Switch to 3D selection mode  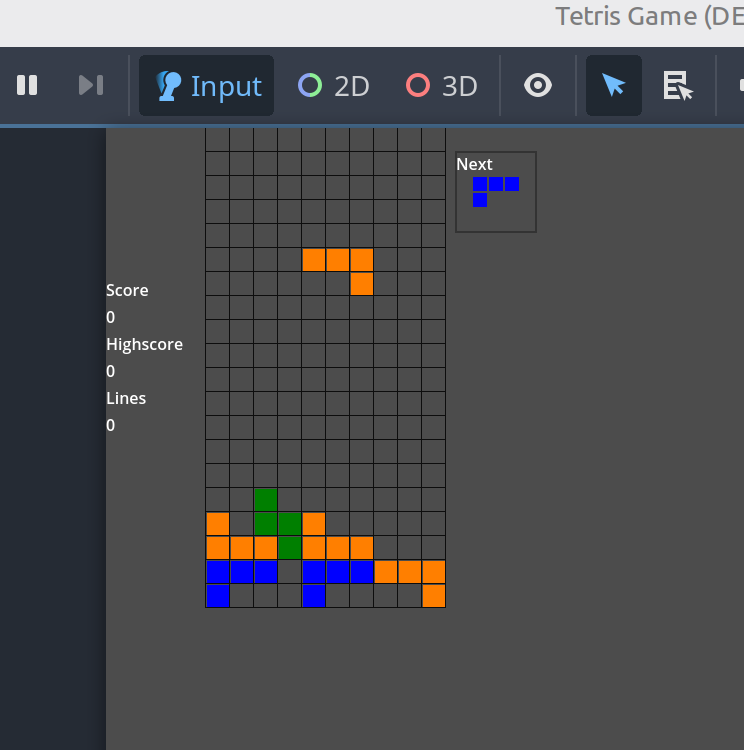[442, 85]
